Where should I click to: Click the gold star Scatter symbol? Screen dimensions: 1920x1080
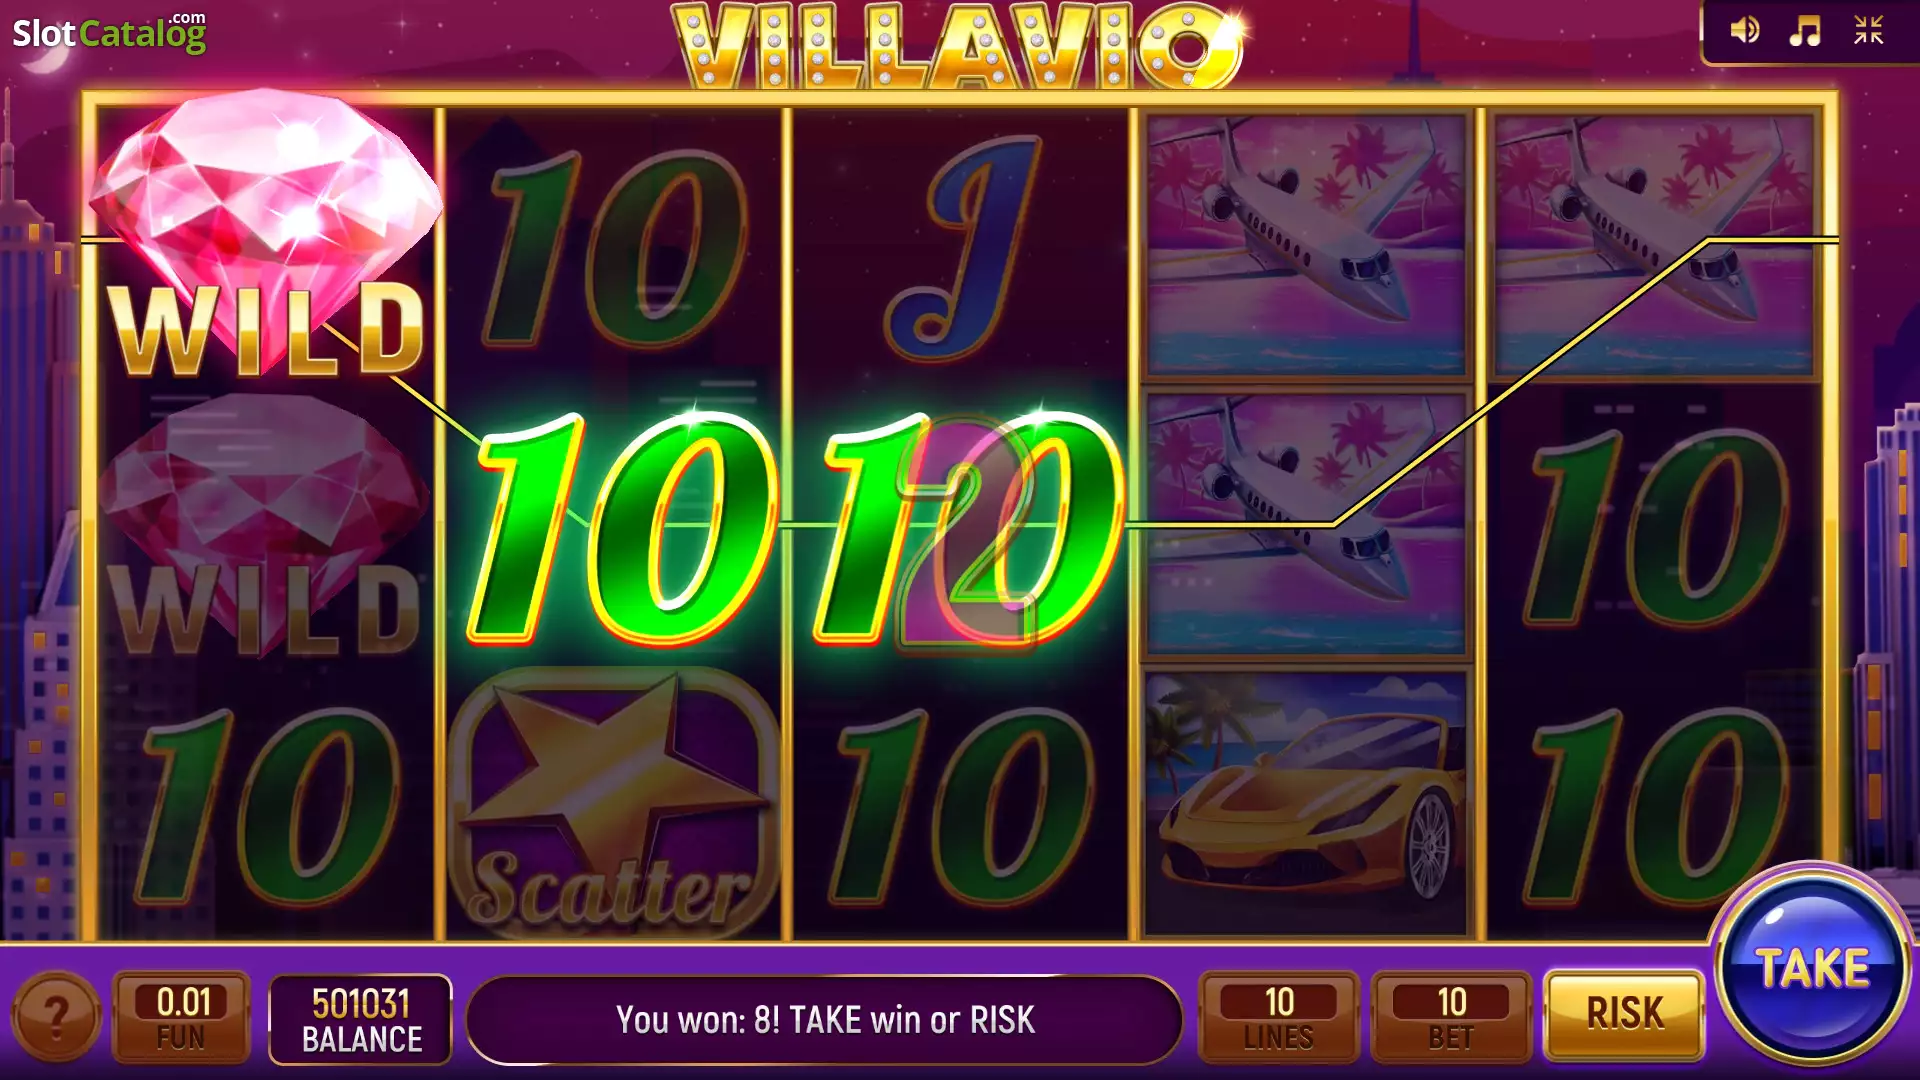click(613, 800)
